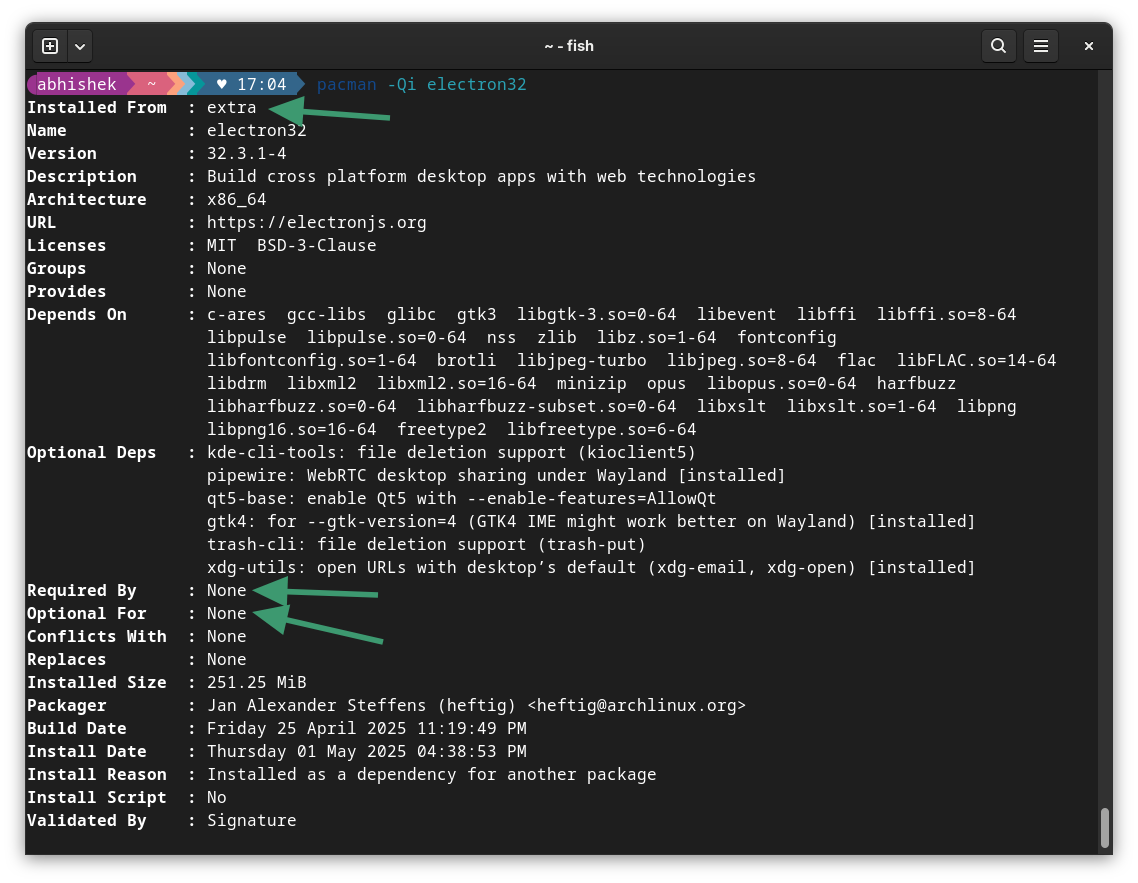Click the 'pacman' command text
Viewport: 1138px width, 883px height.
(346, 84)
